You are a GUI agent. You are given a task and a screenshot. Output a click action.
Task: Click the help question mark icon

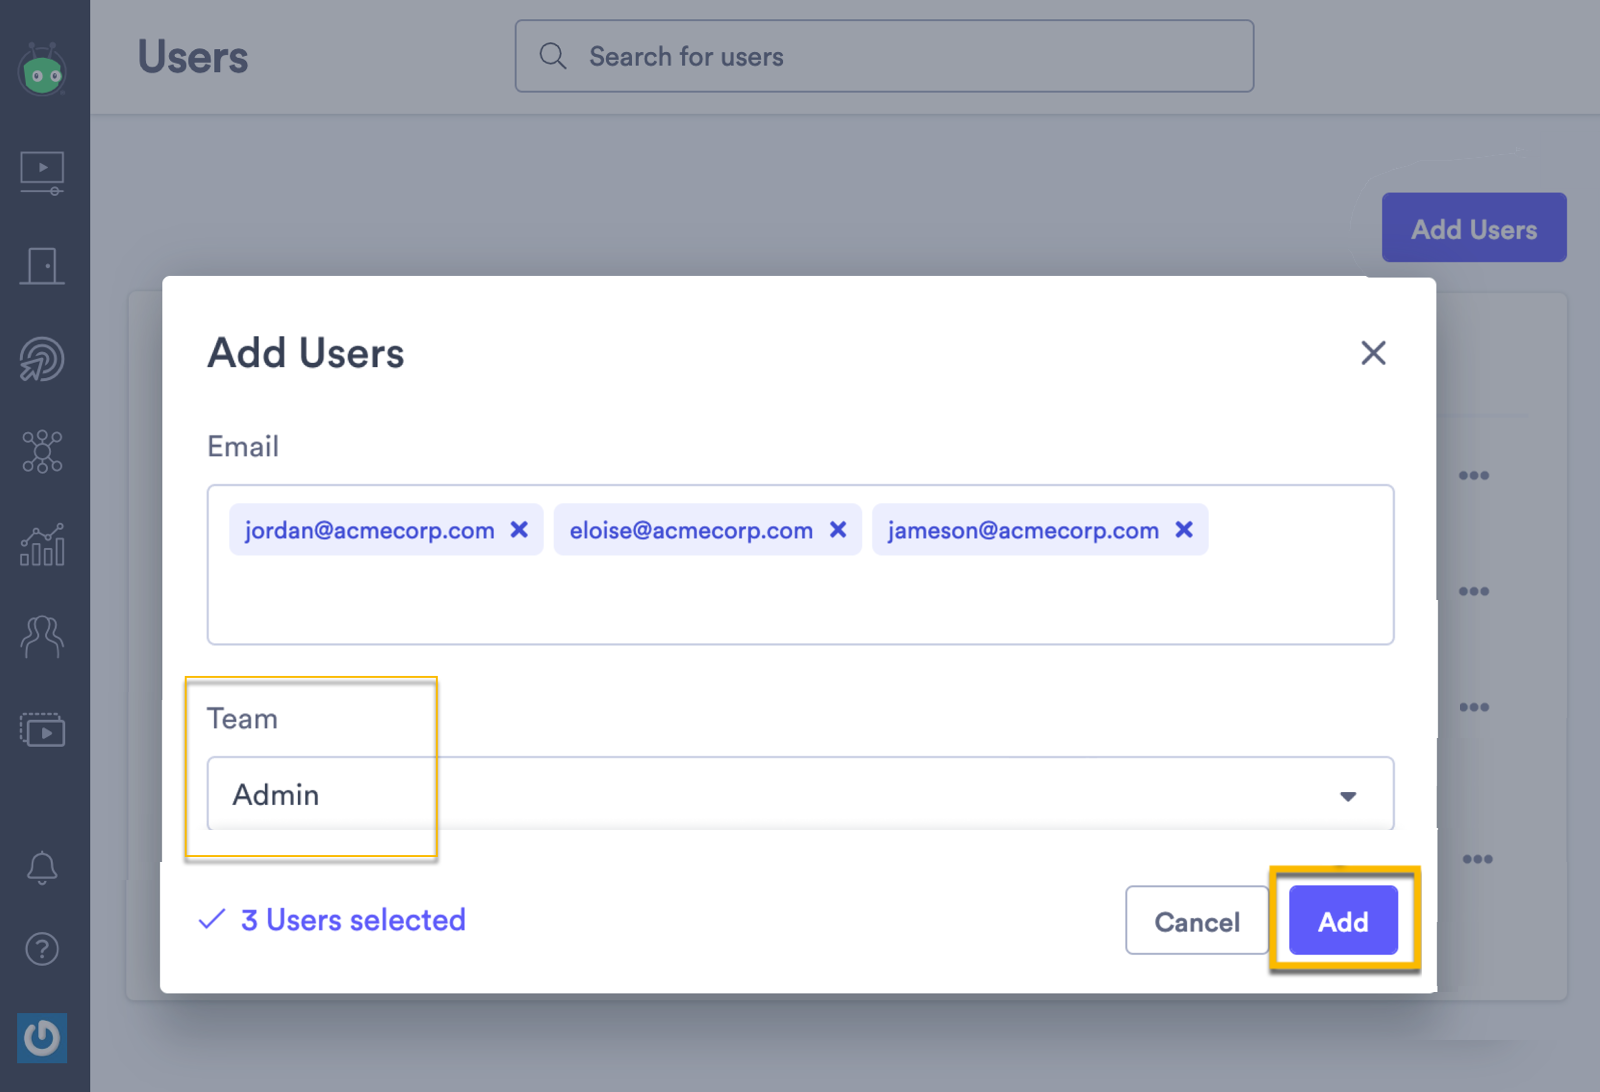click(x=42, y=949)
